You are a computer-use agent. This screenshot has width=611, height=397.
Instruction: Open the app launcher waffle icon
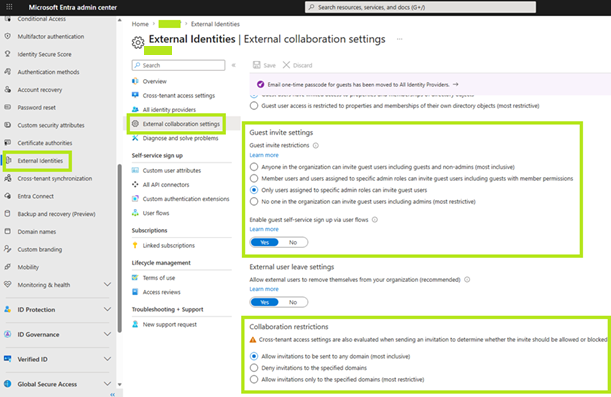pos(9,7)
